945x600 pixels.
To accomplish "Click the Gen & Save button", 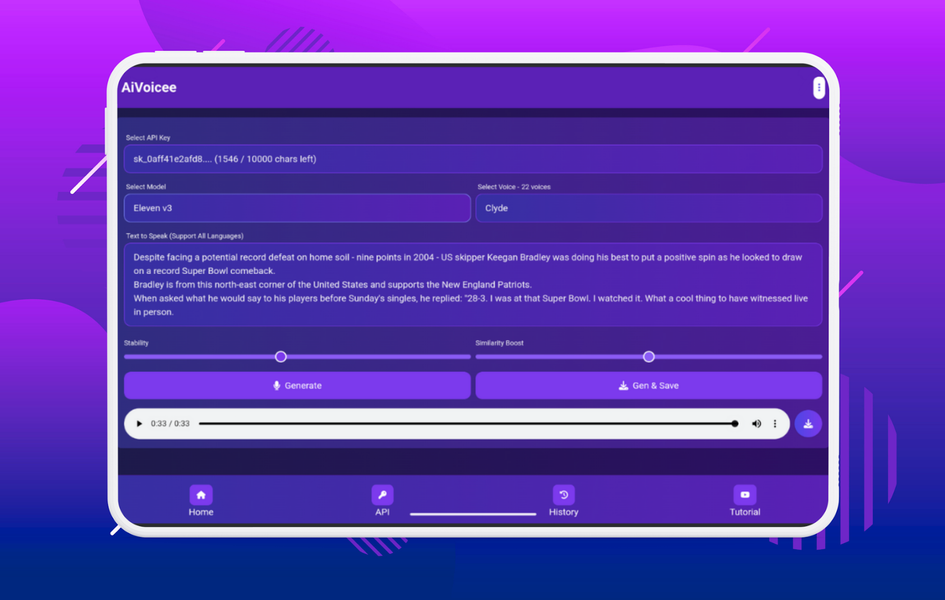I will [649, 386].
